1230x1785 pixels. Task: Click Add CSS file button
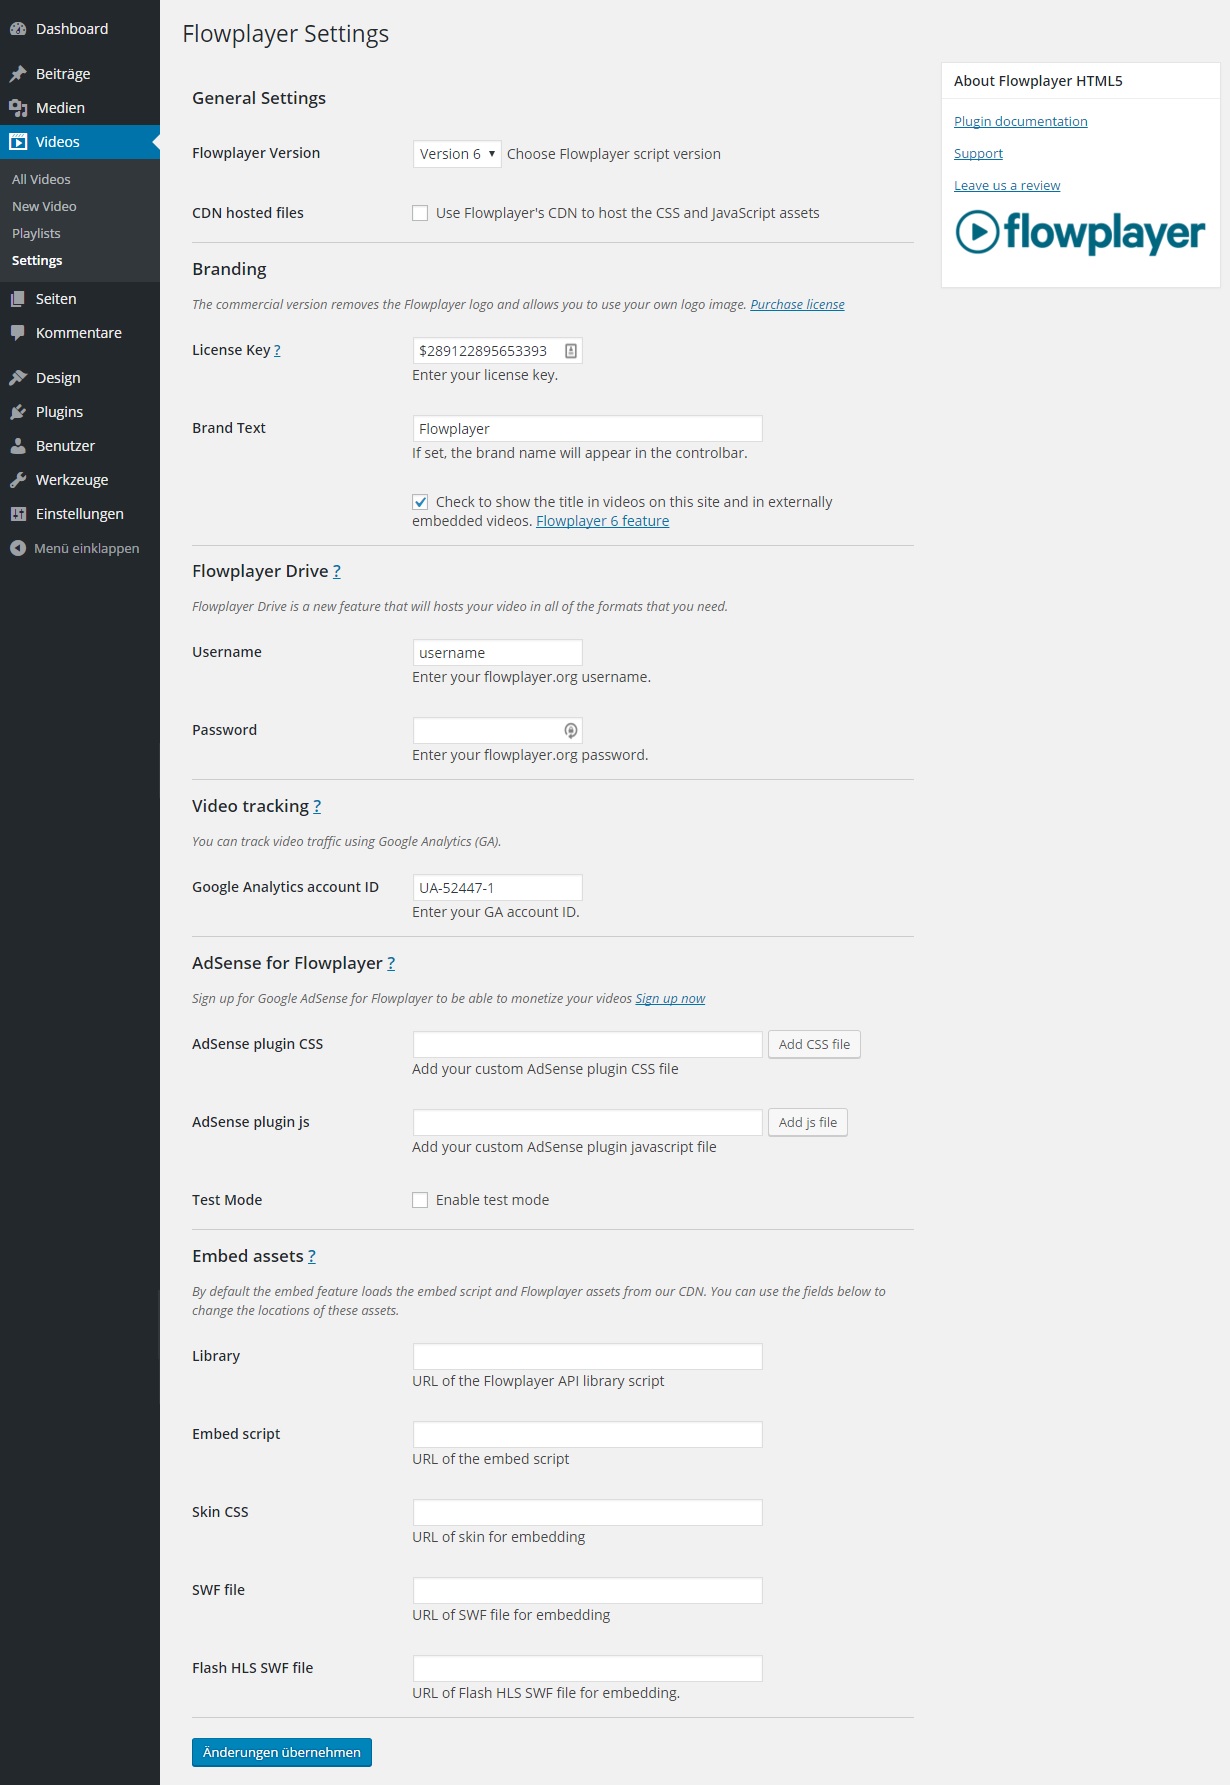pyautogui.click(x=814, y=1044)
